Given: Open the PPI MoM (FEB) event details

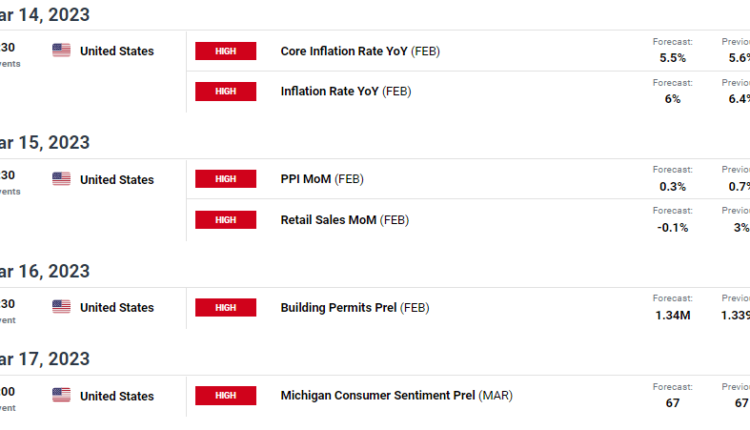Looking at the screenshot, I should [321, 179].
